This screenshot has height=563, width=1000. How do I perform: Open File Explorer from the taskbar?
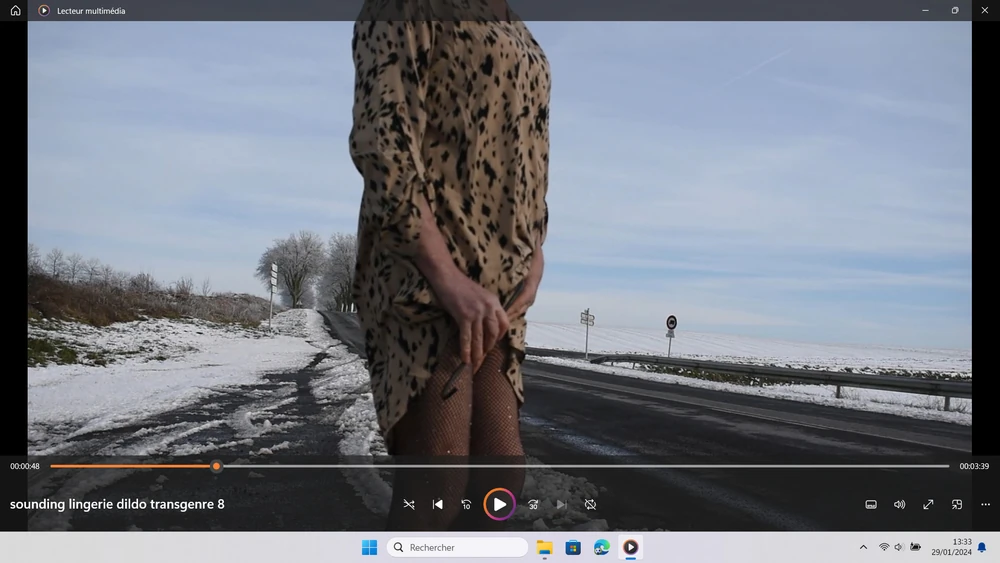pyautogui.click(x=545, y=547)
